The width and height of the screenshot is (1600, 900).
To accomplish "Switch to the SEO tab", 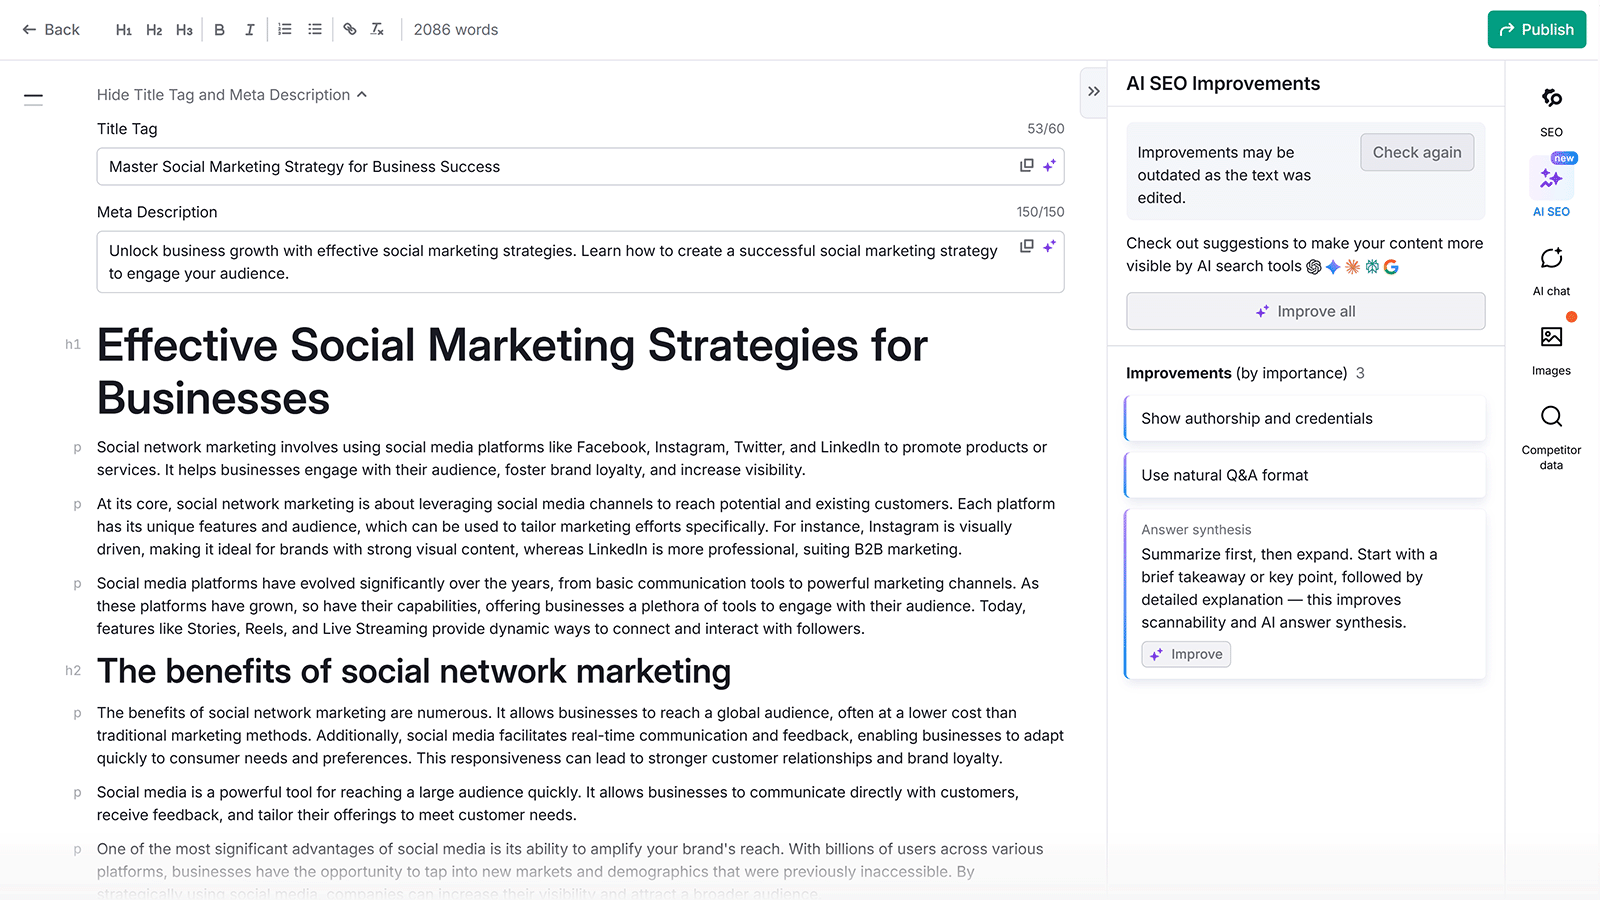I will pyautogui.click(x=1551, y=108).
